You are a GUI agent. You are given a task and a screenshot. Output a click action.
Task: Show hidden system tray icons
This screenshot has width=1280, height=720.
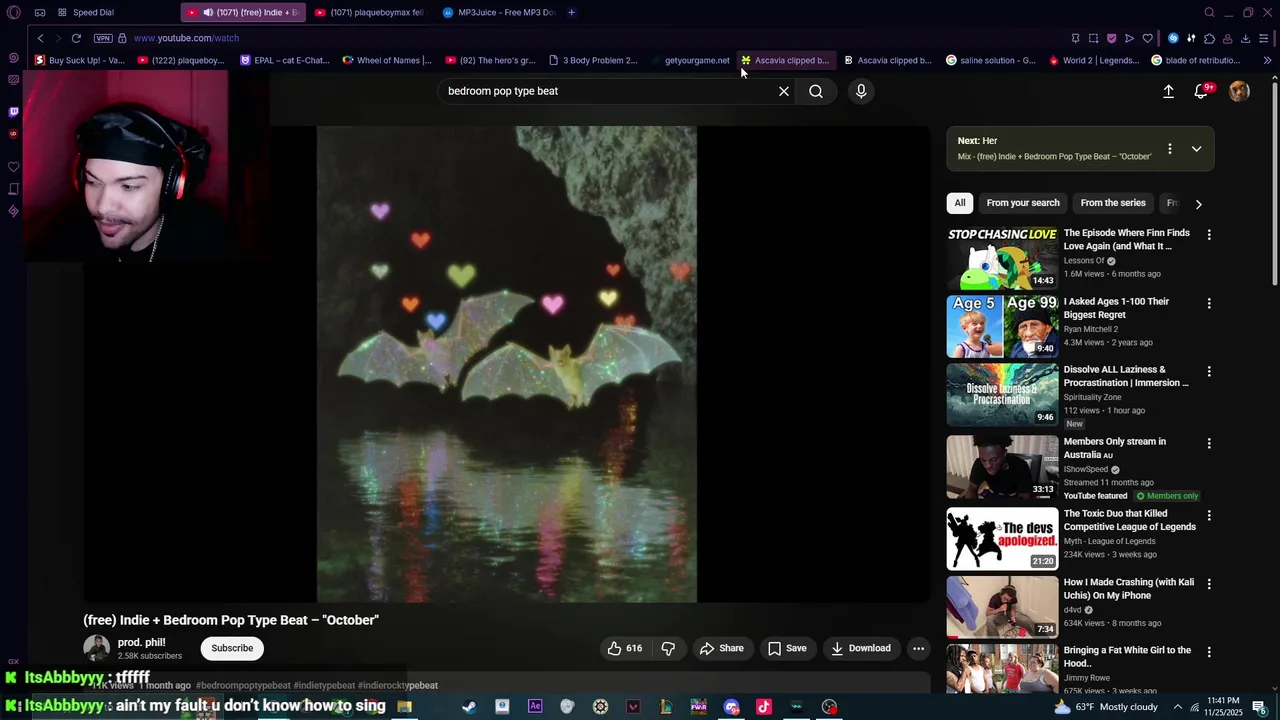click(x=1177, y=707)
